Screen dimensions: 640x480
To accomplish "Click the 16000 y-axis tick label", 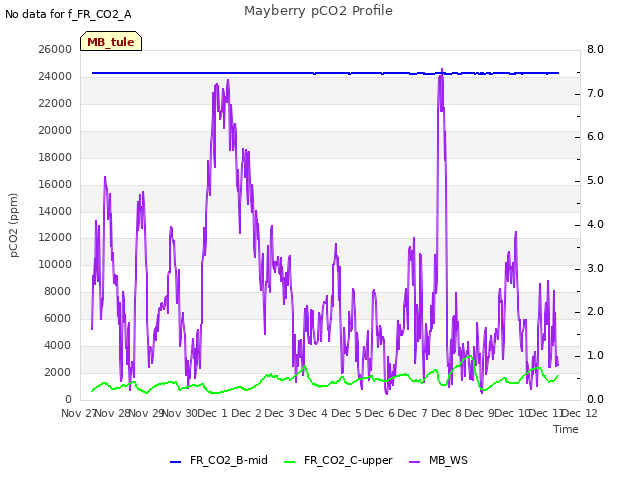I will tap(55, 184).
